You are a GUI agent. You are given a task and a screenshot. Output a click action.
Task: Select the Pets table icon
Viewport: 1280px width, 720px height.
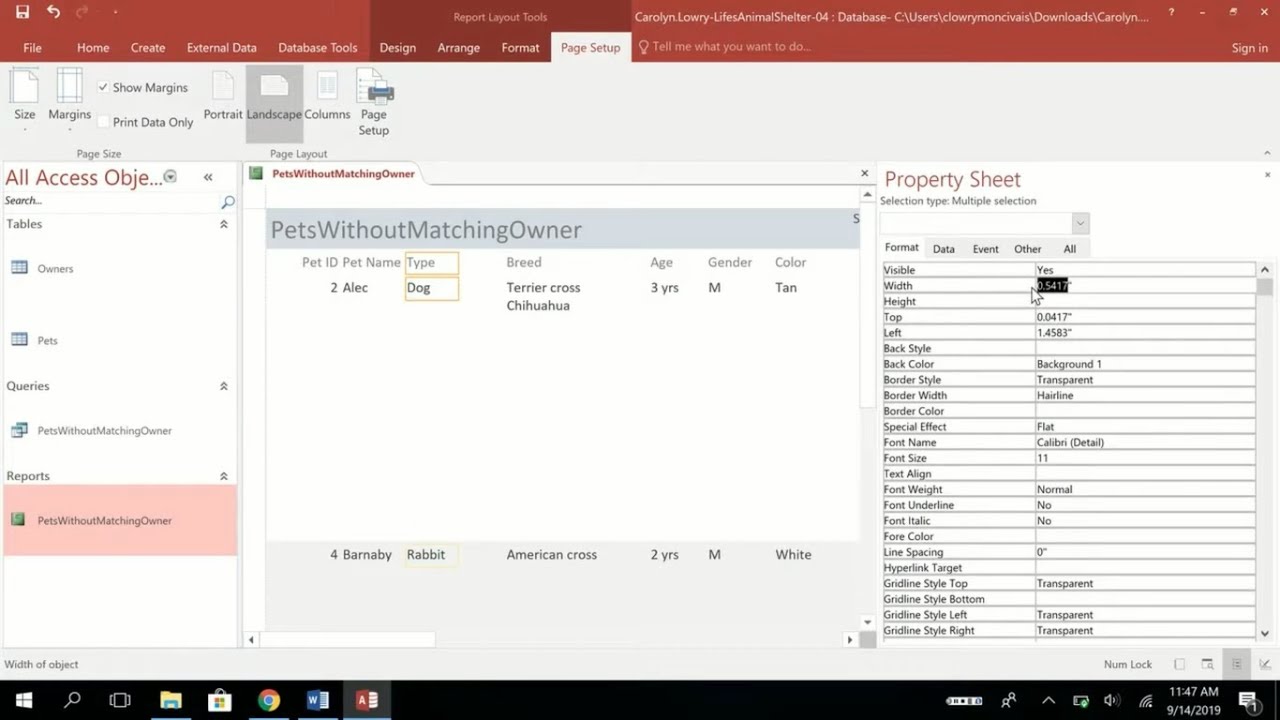point(19,340)
